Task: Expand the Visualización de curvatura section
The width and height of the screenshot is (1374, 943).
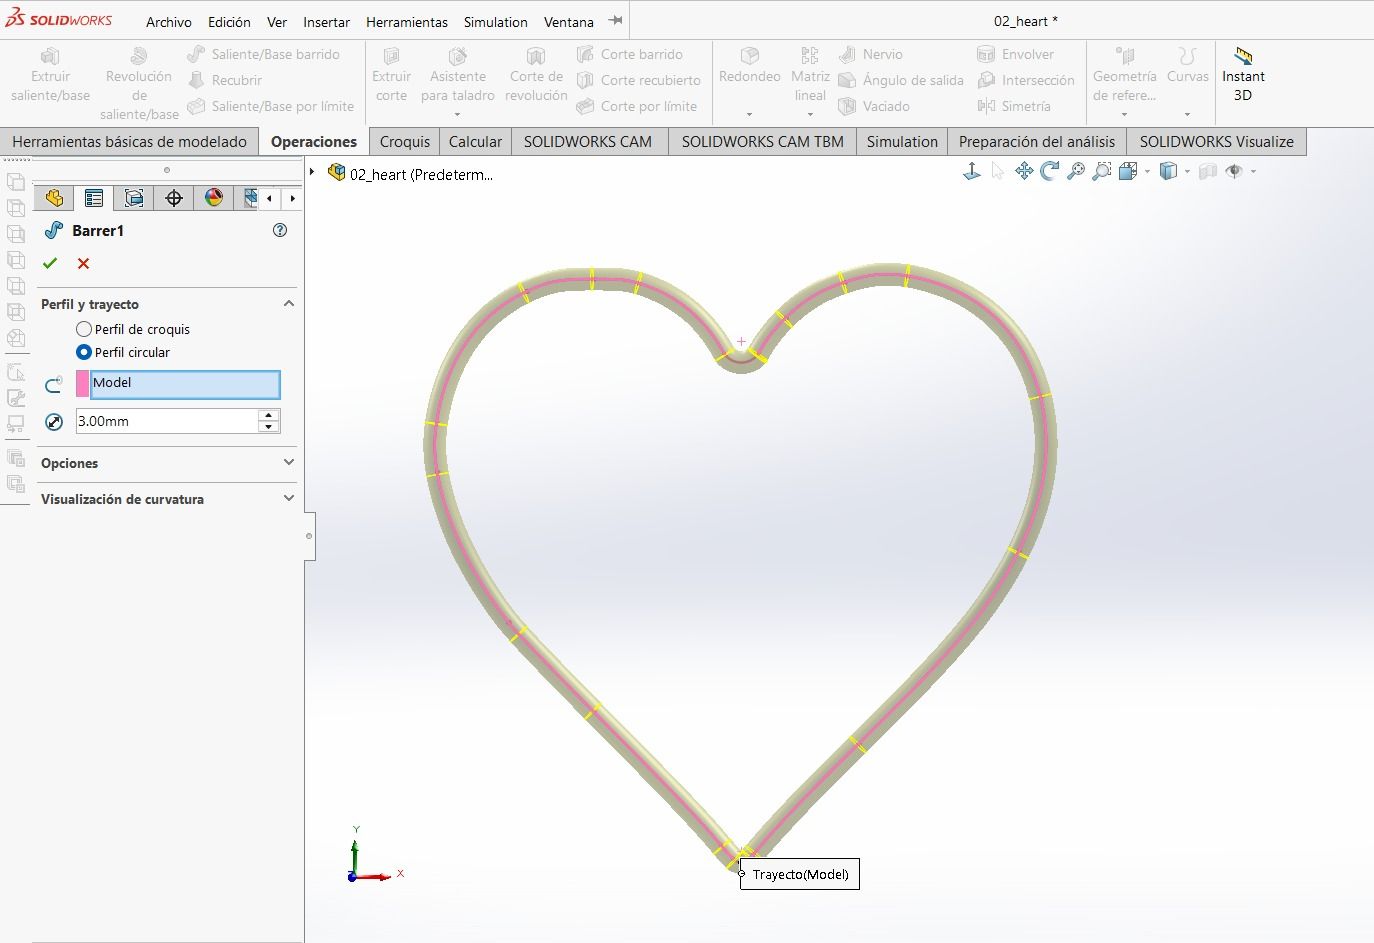Action: [x=289, y=498]
